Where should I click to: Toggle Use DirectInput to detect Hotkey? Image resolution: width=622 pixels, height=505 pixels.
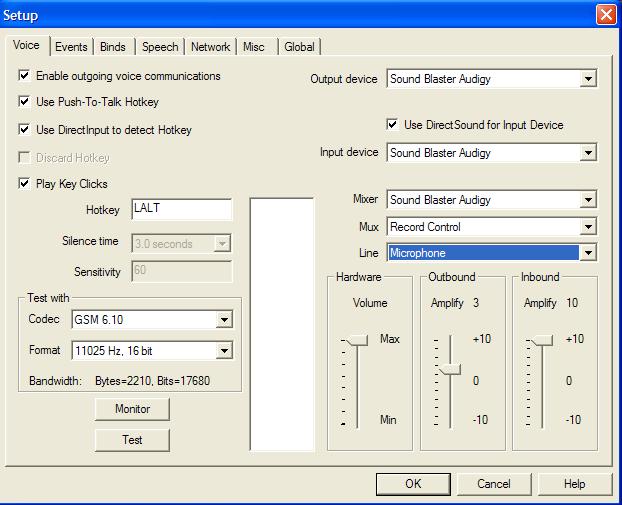coord(25,130)
